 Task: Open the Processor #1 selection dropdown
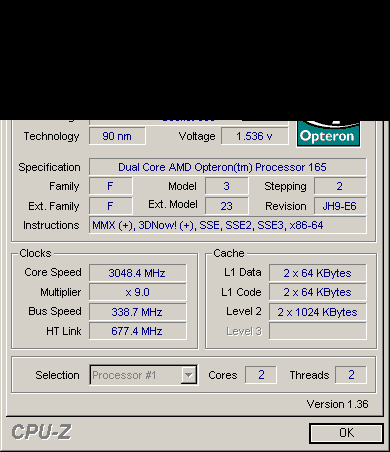coord(144,375)
